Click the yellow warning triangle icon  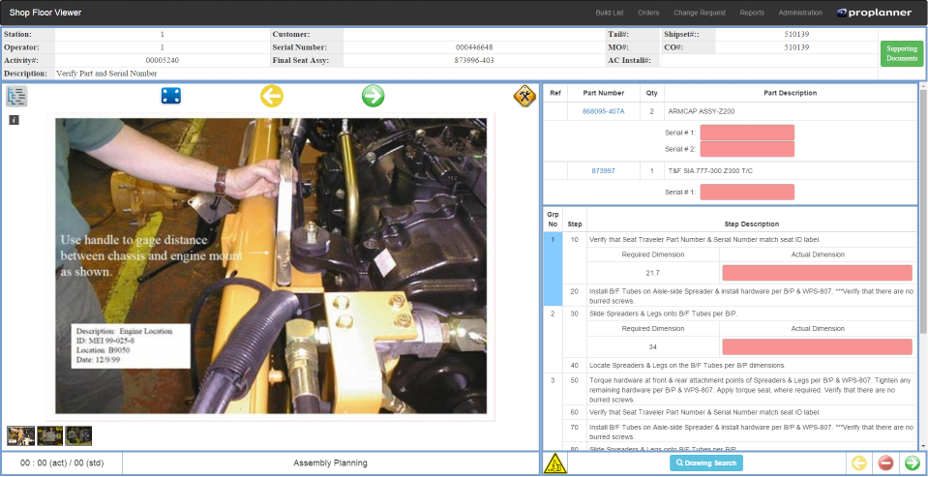coord(554,463)
